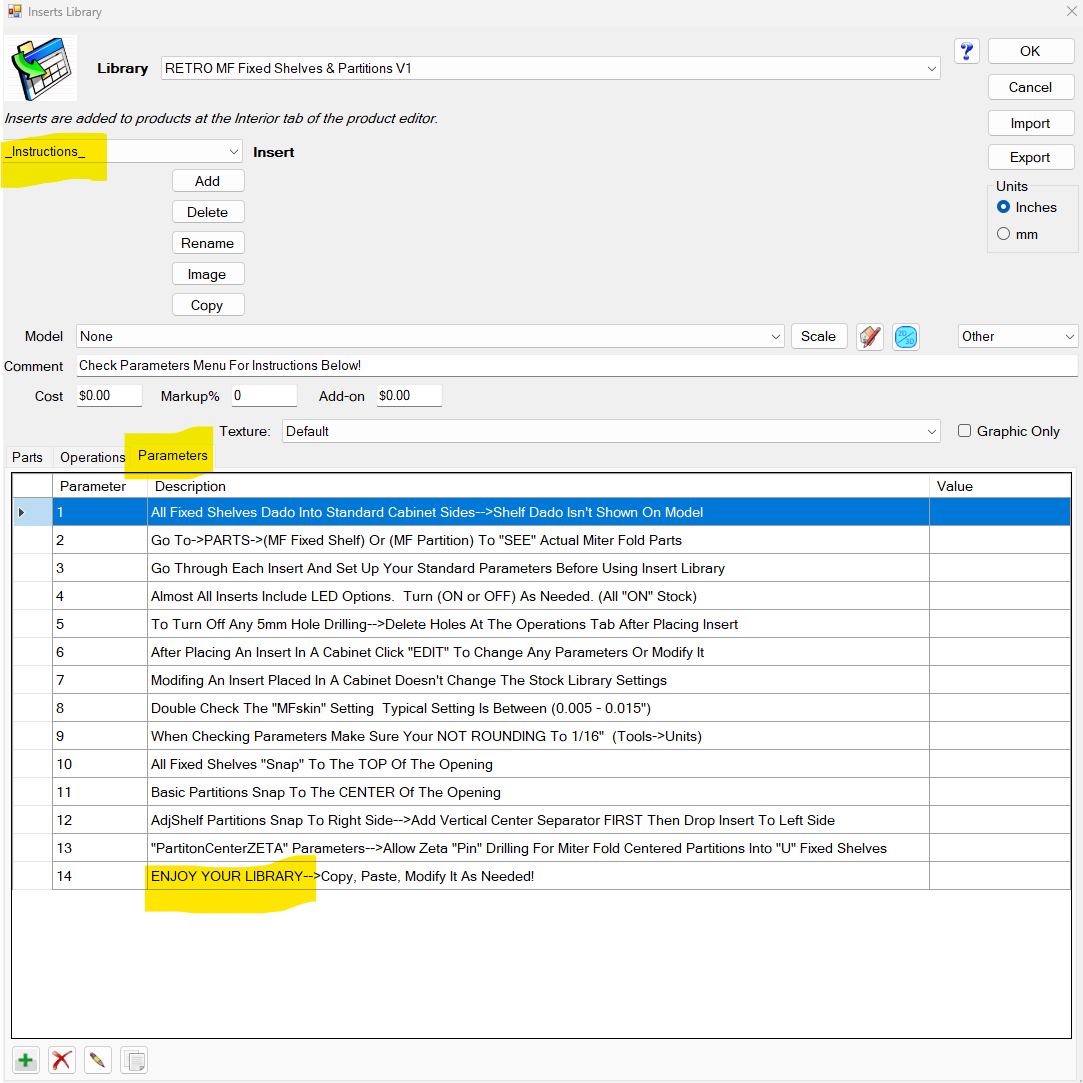
Task: Click the Export button
Action: tap(1030, 157)
